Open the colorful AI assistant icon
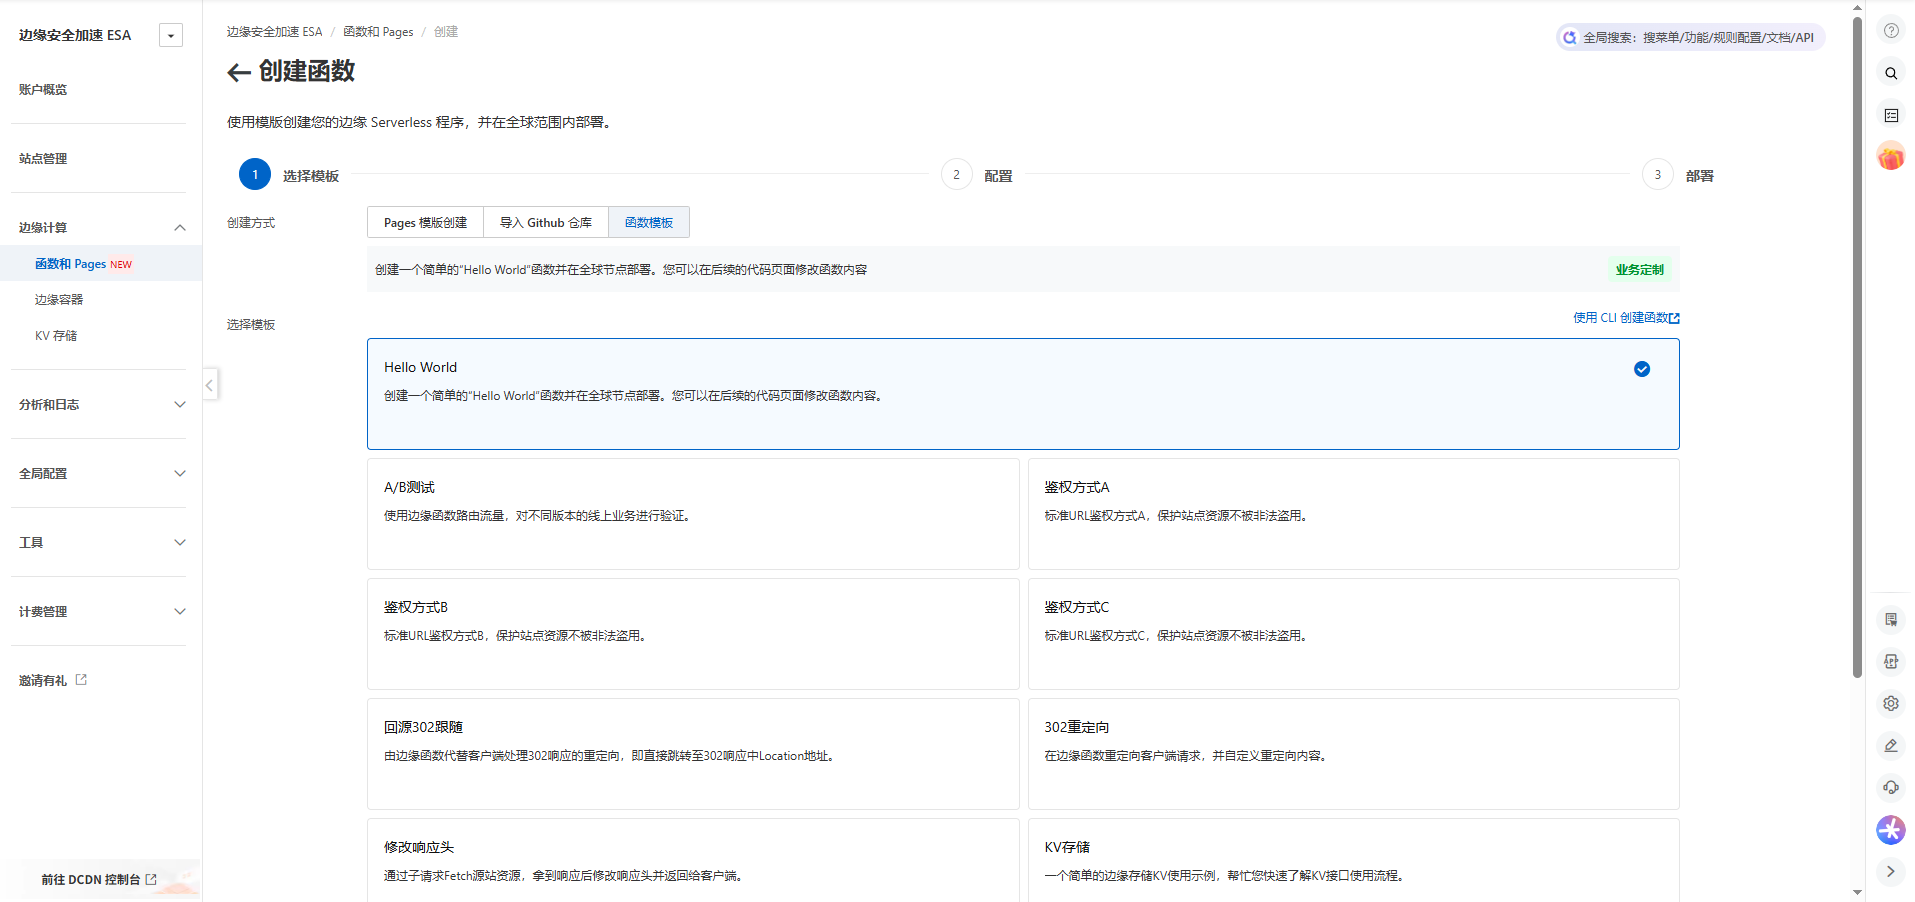The image size is (1915, 902). 1891,829
